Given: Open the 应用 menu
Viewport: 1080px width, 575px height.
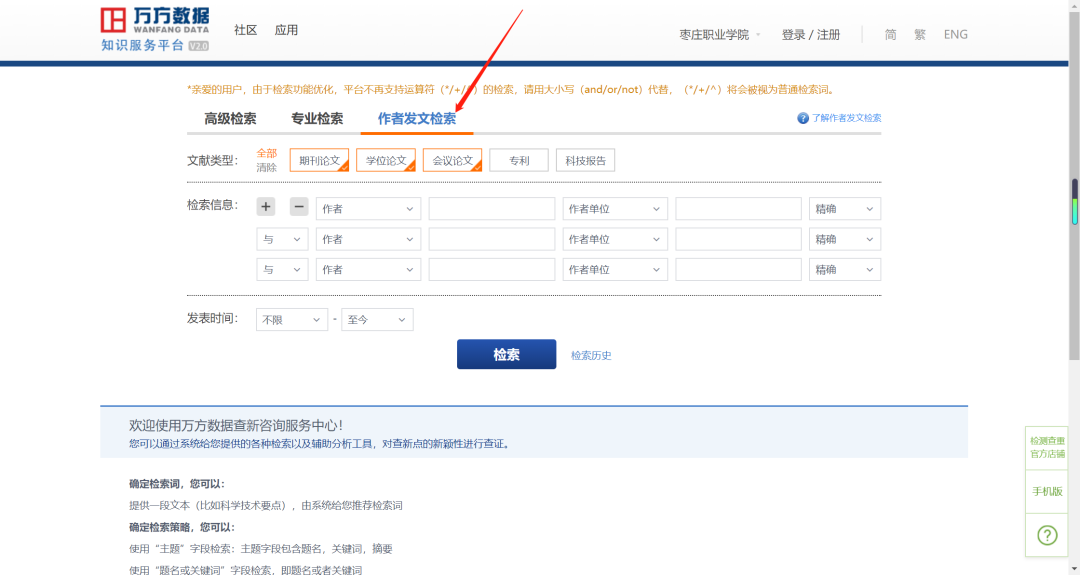Looking at the screenshot, I should click(286, 30).
